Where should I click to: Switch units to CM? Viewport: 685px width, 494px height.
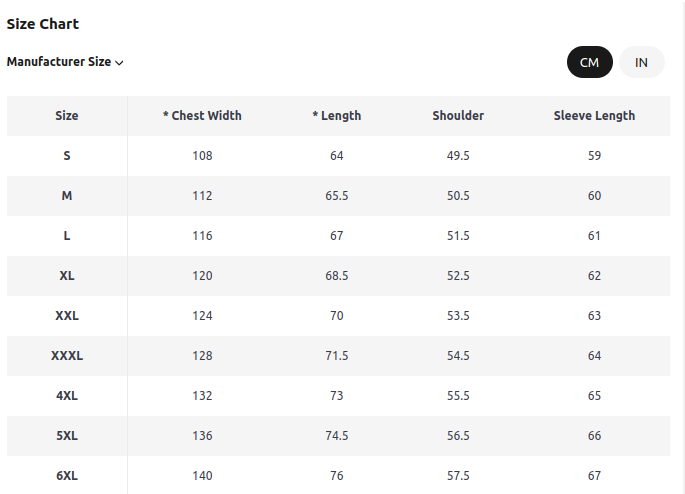coord(589,62)
